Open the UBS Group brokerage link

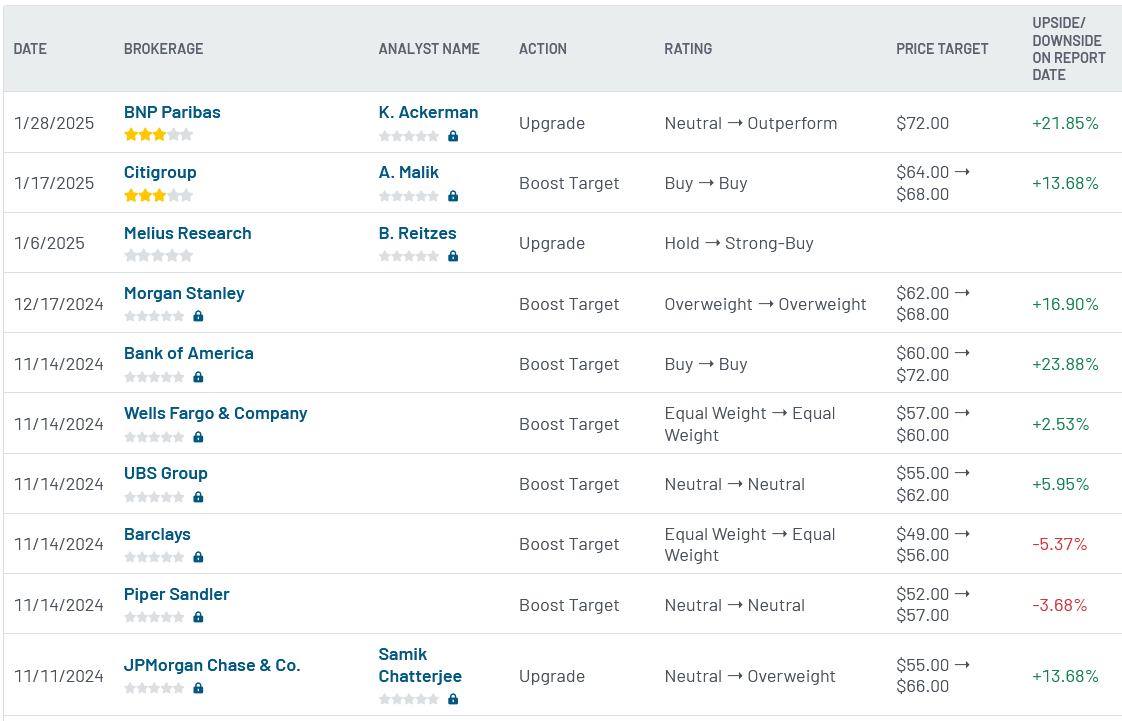point(165,474)
